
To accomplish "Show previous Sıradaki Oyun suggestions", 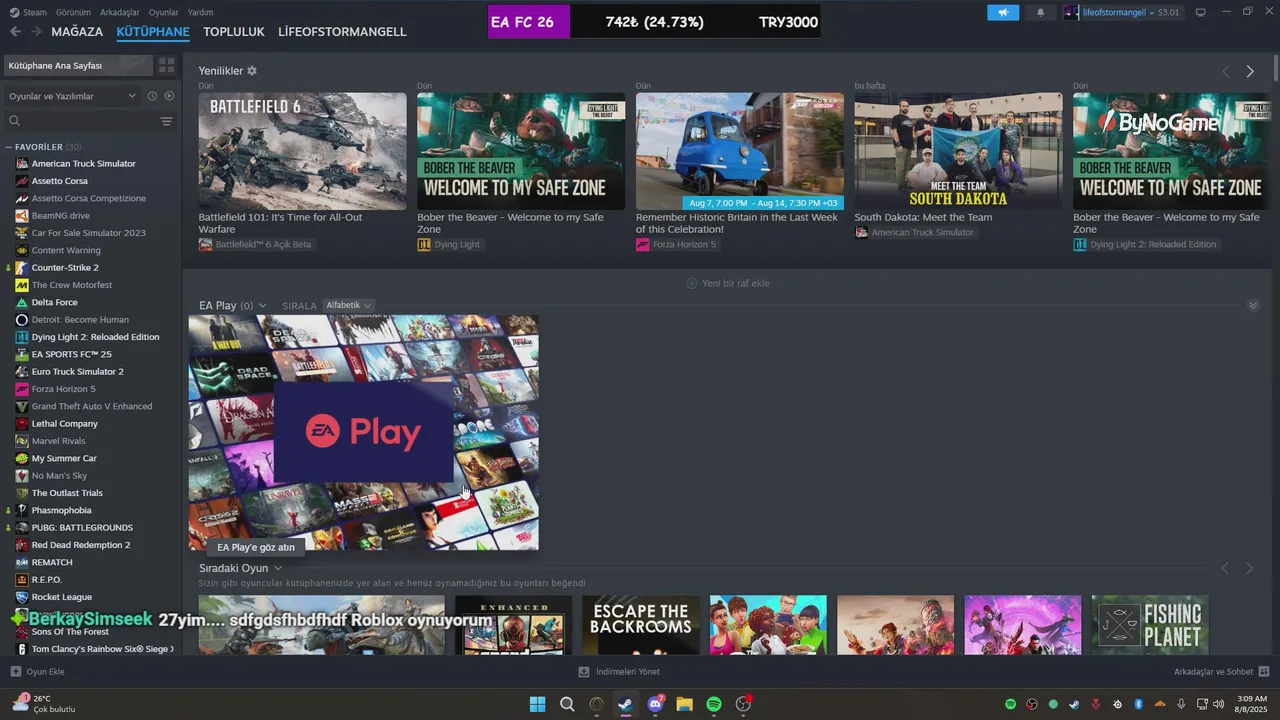I will click(1225, 568).
